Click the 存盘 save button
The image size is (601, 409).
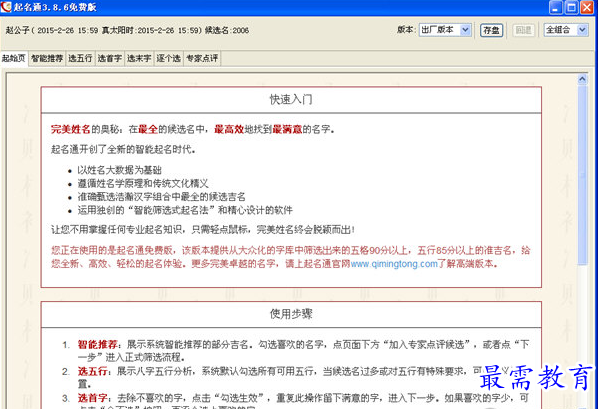point(491,30)
